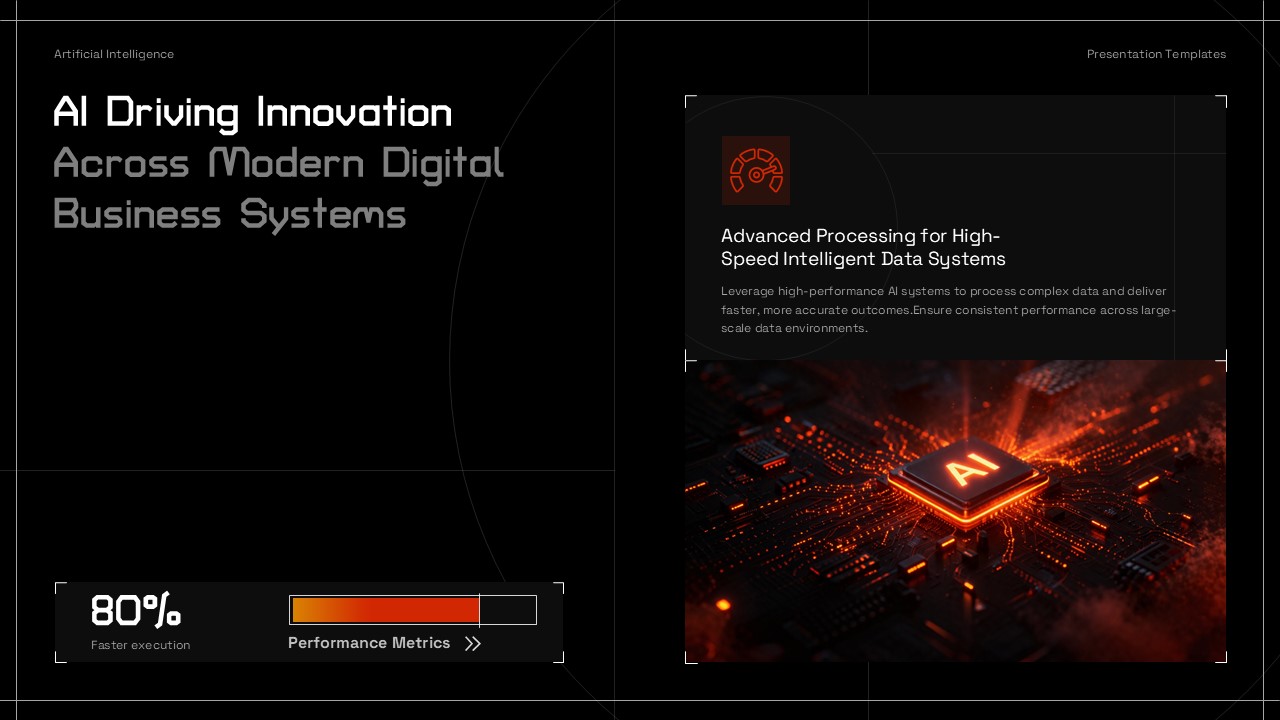Click the orange progress bar
The image size is (1280, 720).
[x=385, y=610]
